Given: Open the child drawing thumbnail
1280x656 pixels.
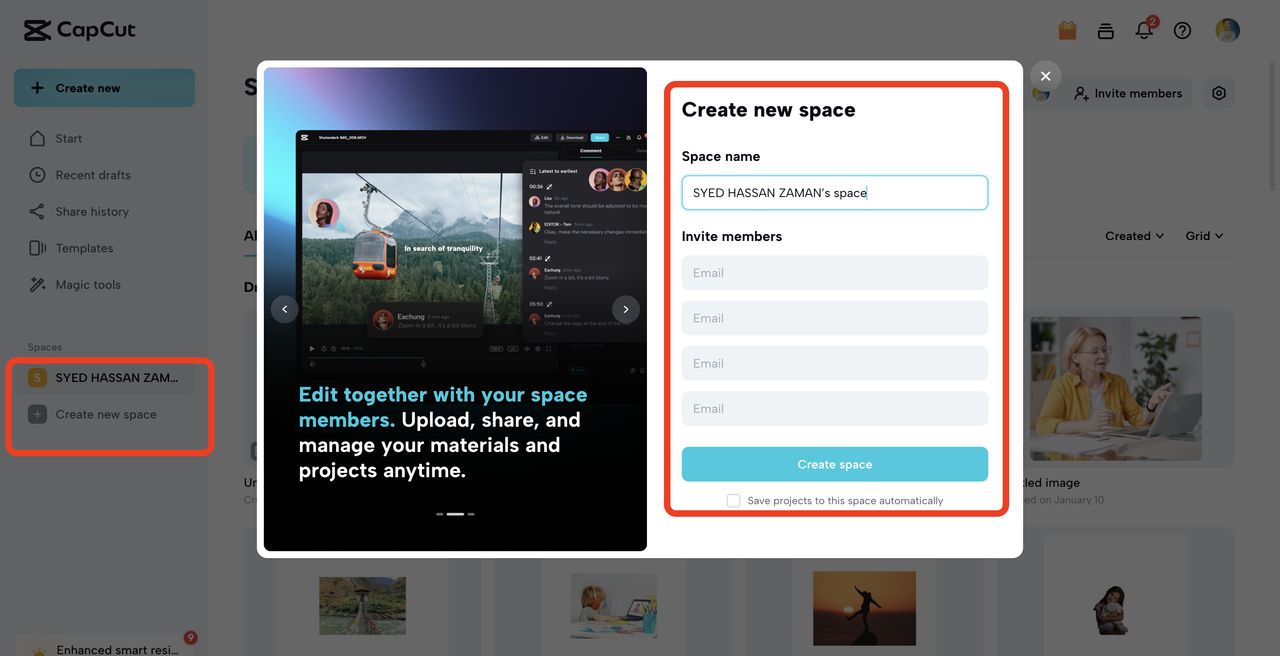Looking at the screenshot, I should 613,606.
